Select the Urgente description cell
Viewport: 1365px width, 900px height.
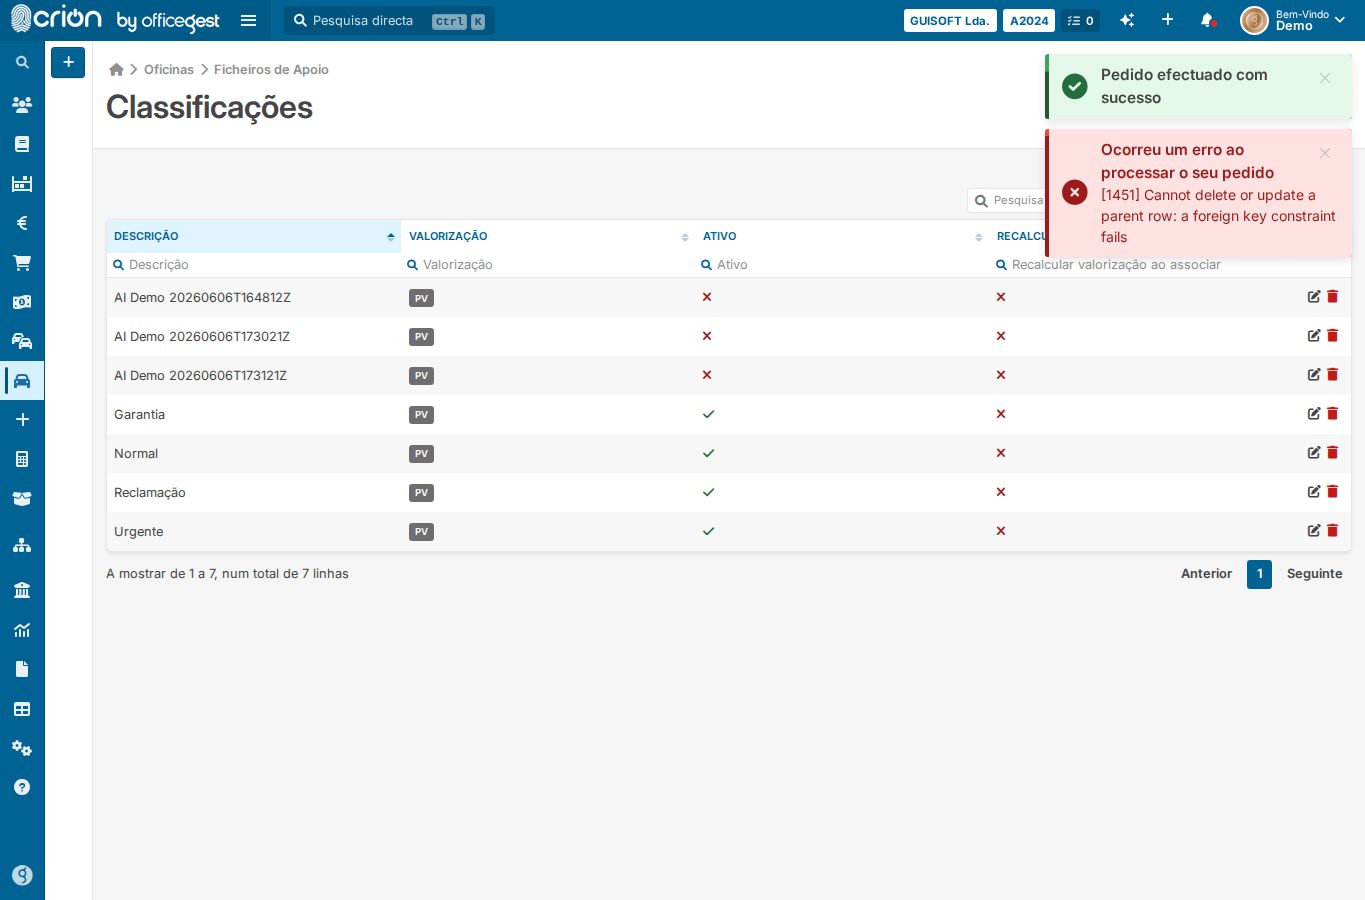coord(139,531)
